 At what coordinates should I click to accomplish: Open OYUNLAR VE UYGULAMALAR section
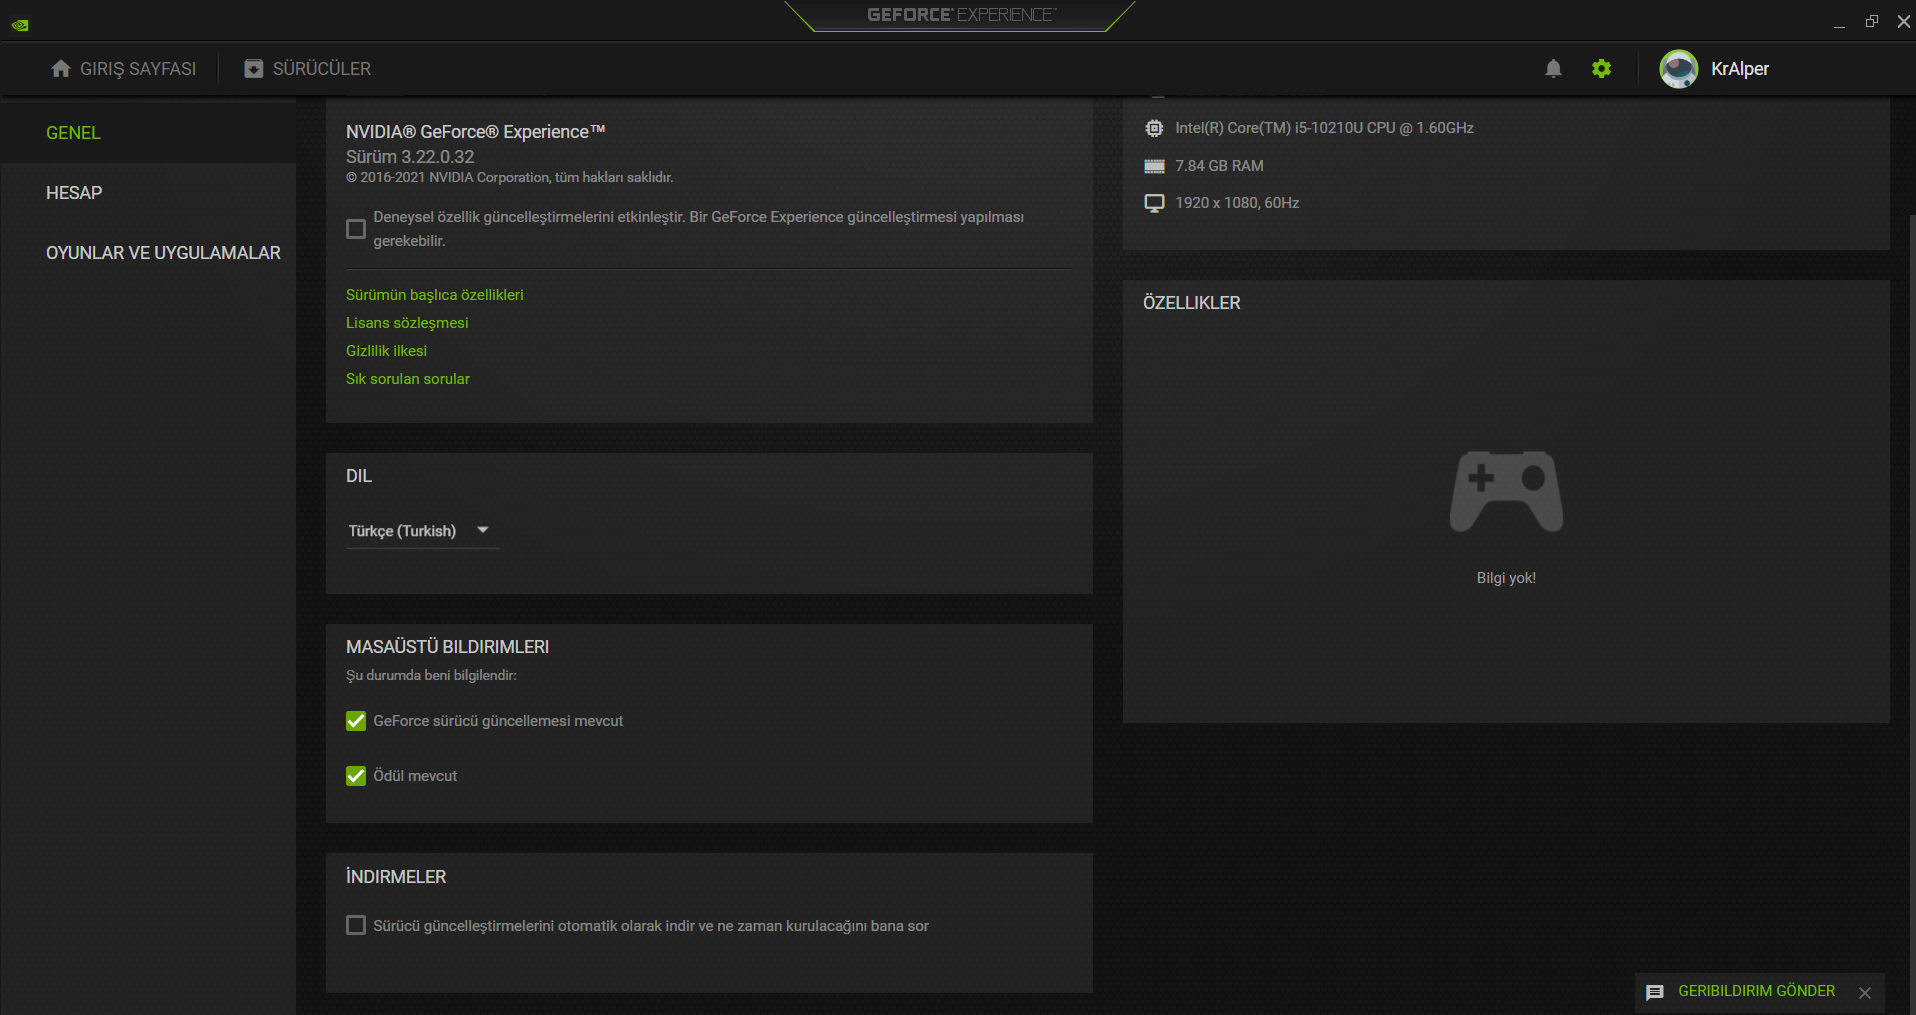click(163, 253)
